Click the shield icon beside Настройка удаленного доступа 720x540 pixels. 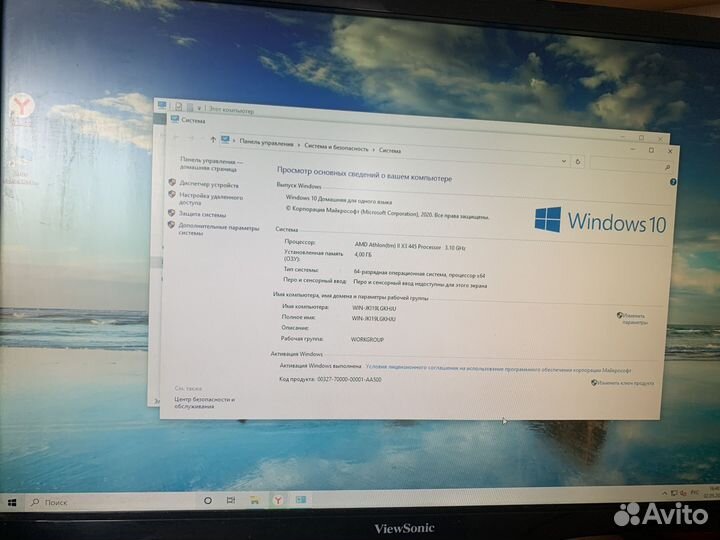(172, 195)
